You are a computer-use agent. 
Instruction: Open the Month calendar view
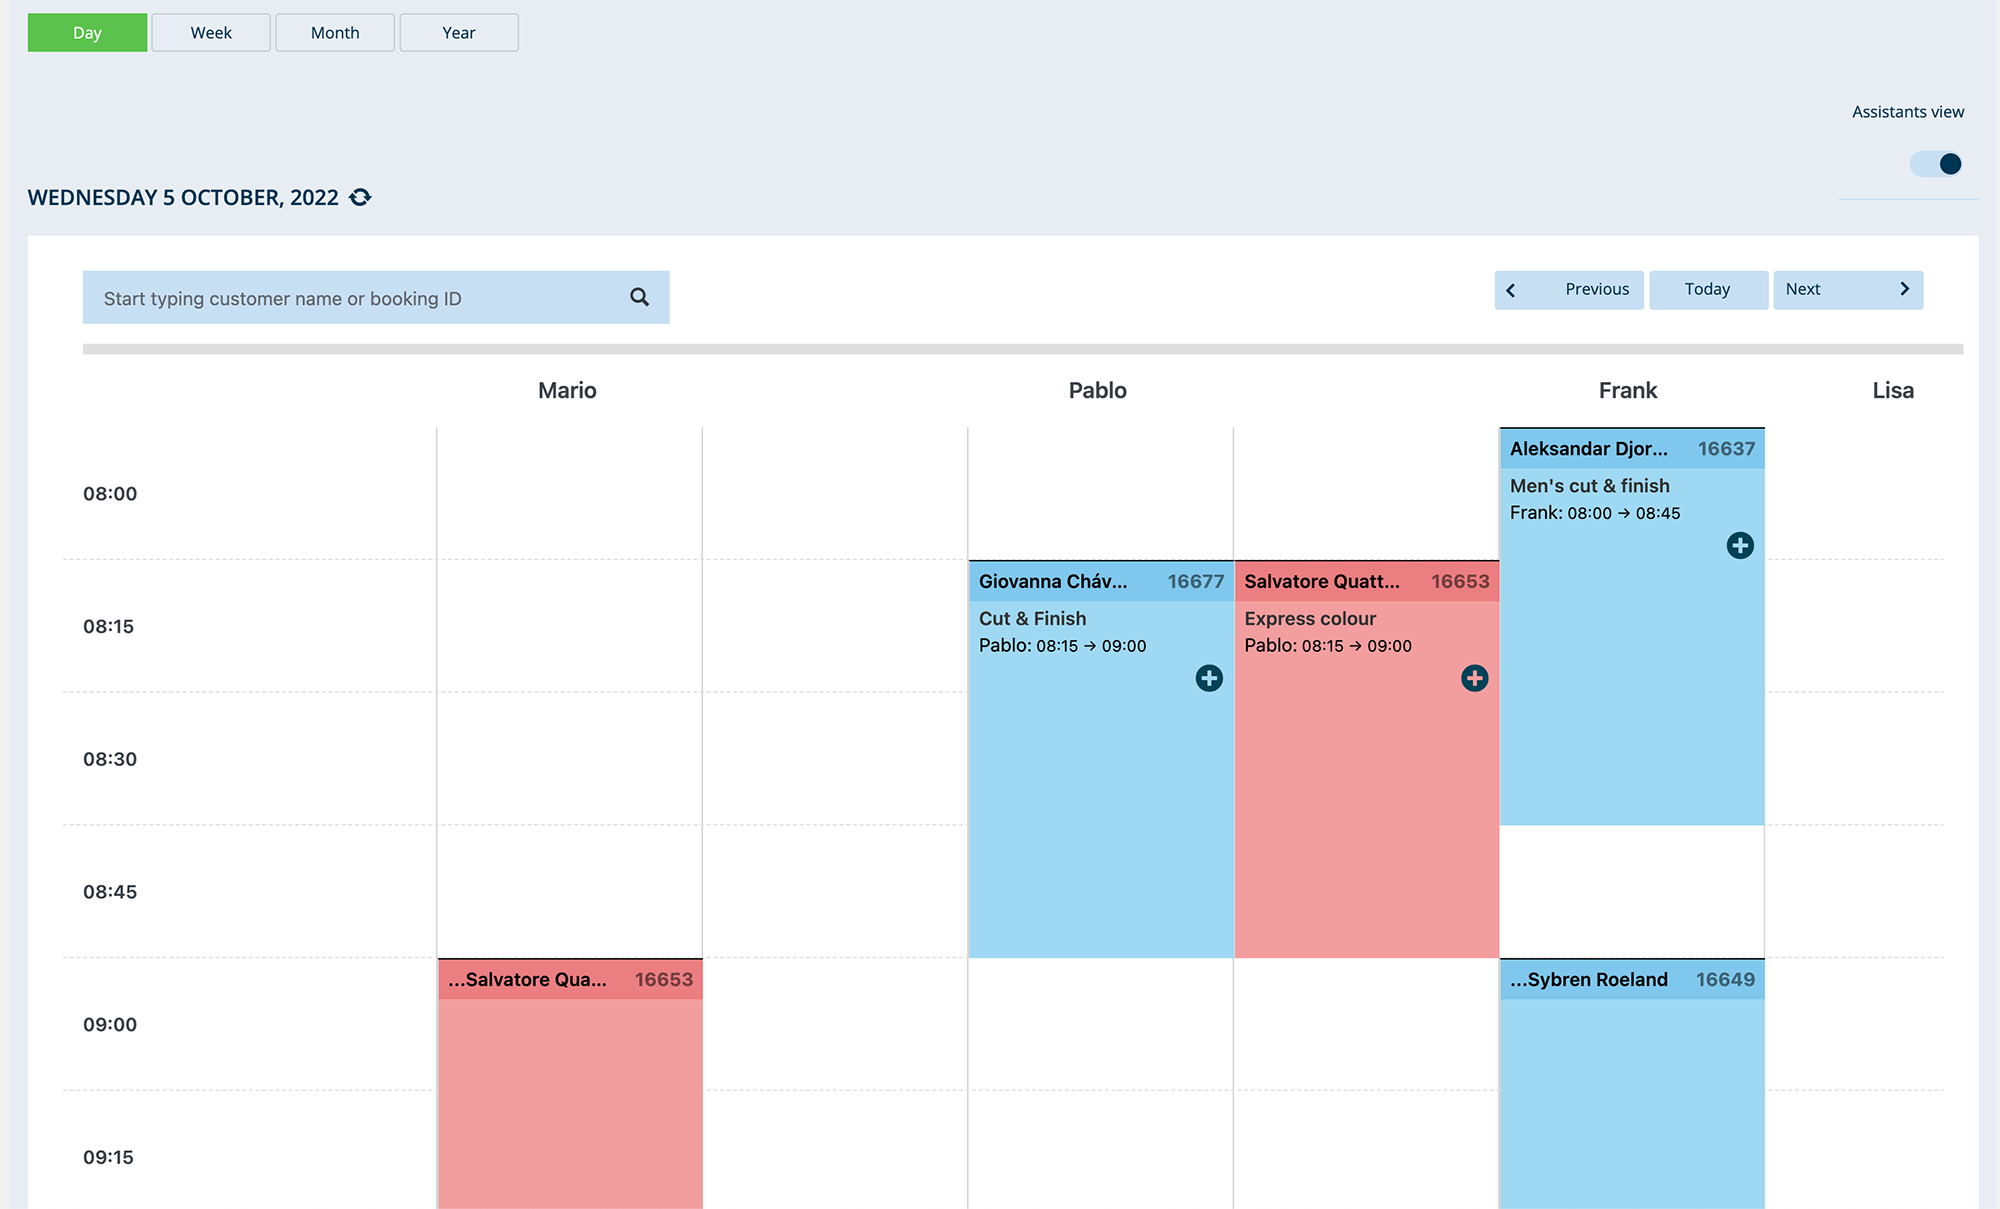point(334,31)
